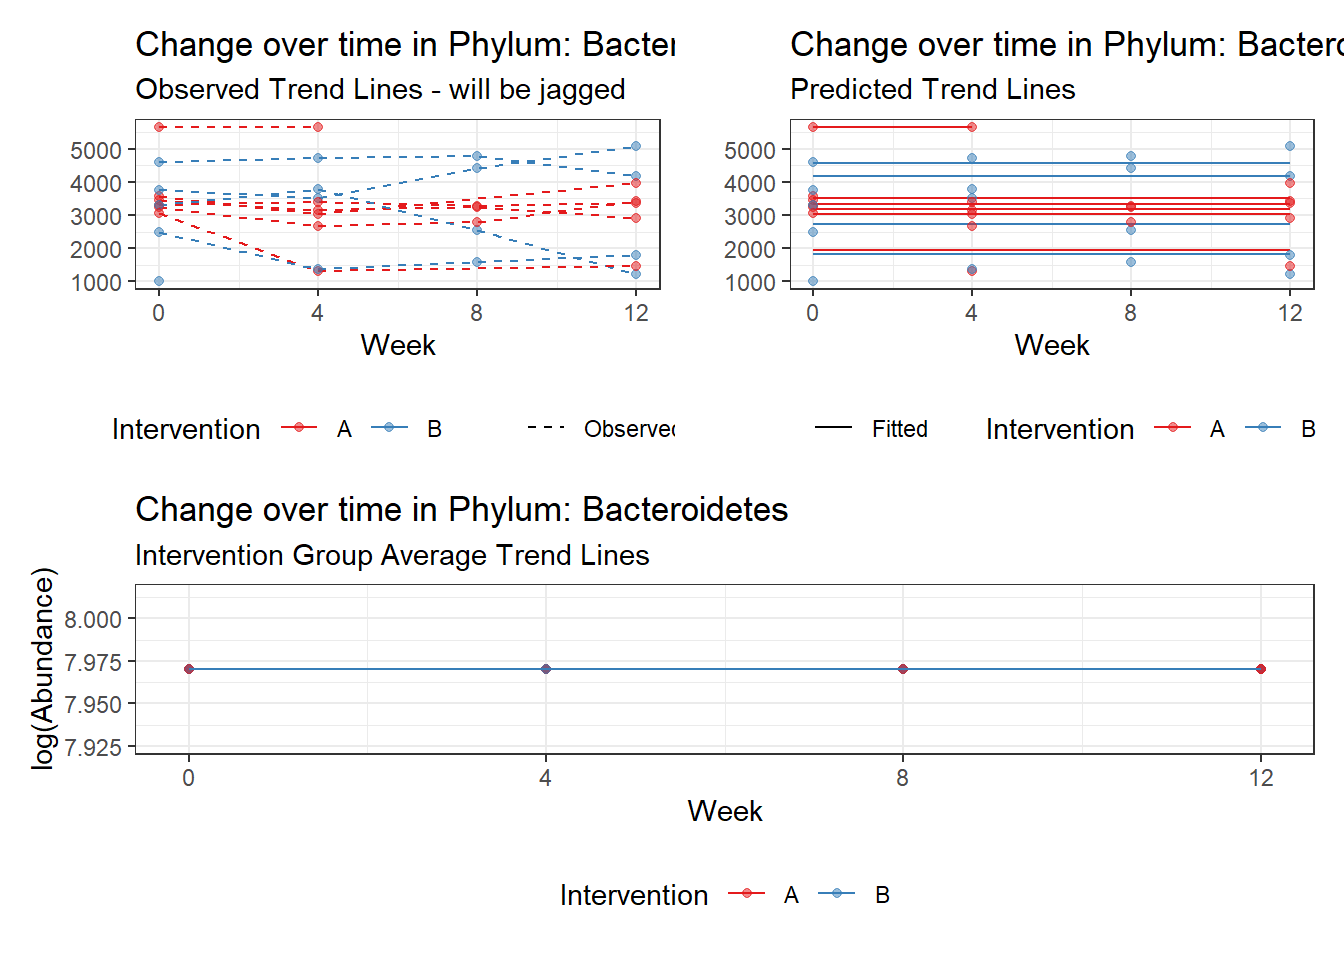Click the red A legend marker in the Observed plot legend
Screen dimensions: 1344x960
[299, 428]
